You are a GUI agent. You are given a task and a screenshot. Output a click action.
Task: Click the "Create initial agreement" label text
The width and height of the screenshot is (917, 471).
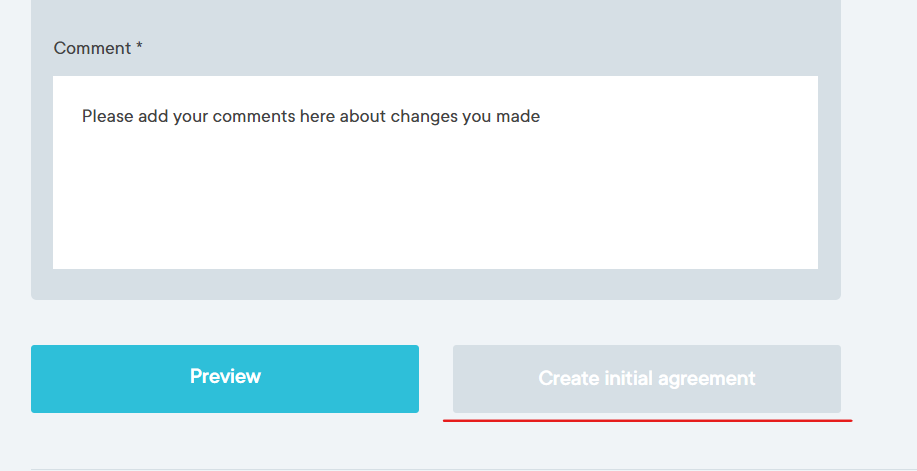pos(646,379)
